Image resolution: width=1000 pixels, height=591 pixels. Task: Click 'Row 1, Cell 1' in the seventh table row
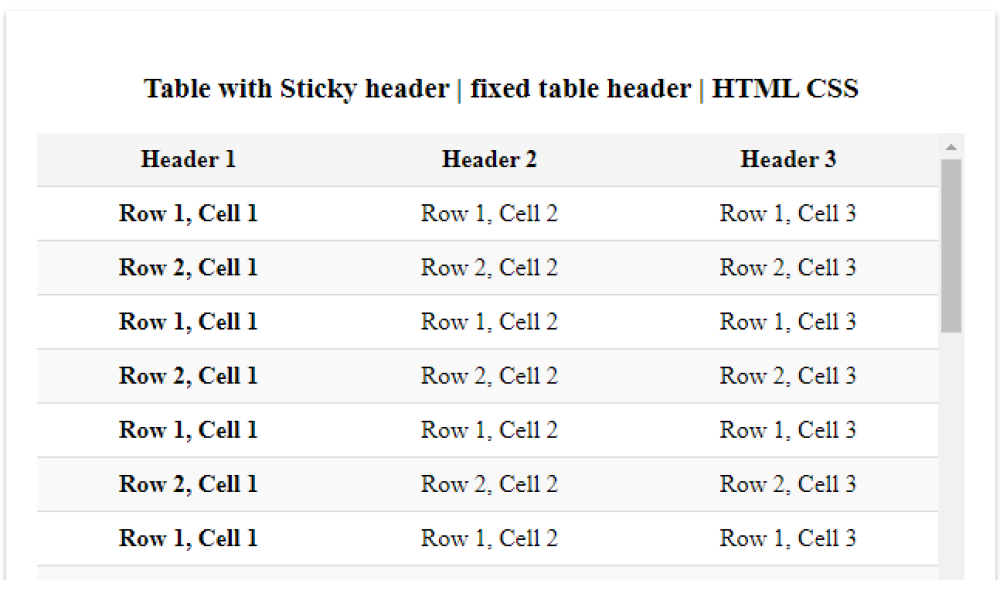coord(188,538)
